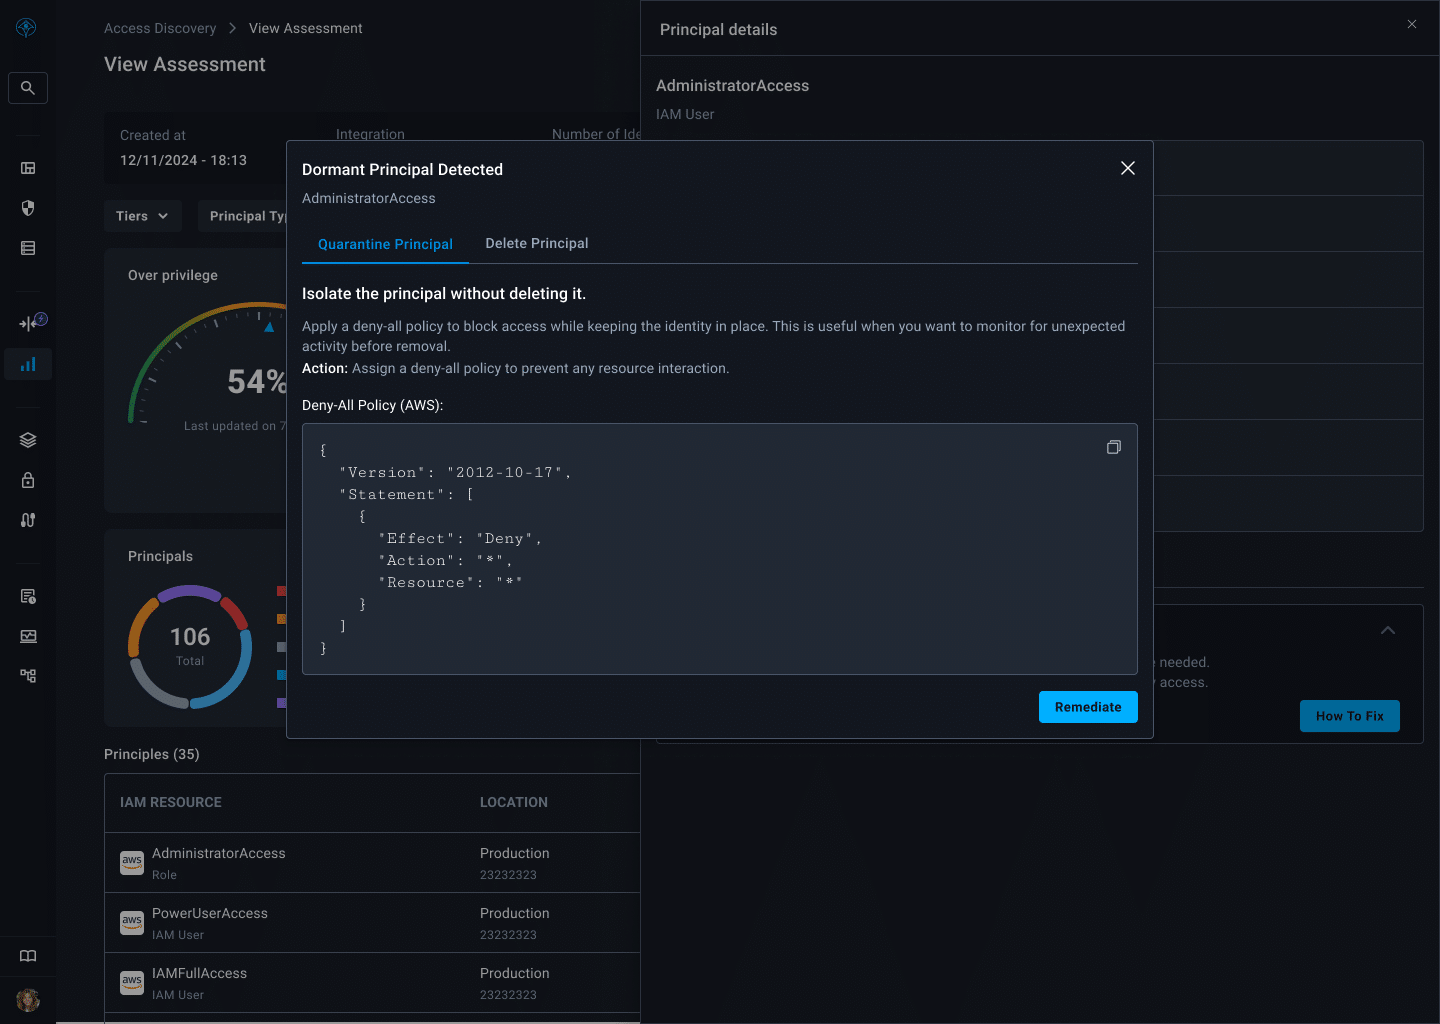This screenshot has height=1024, width=1440.
Task: Collapse the remediation section chevron in details panel
Action: (x=1388, y=630)
